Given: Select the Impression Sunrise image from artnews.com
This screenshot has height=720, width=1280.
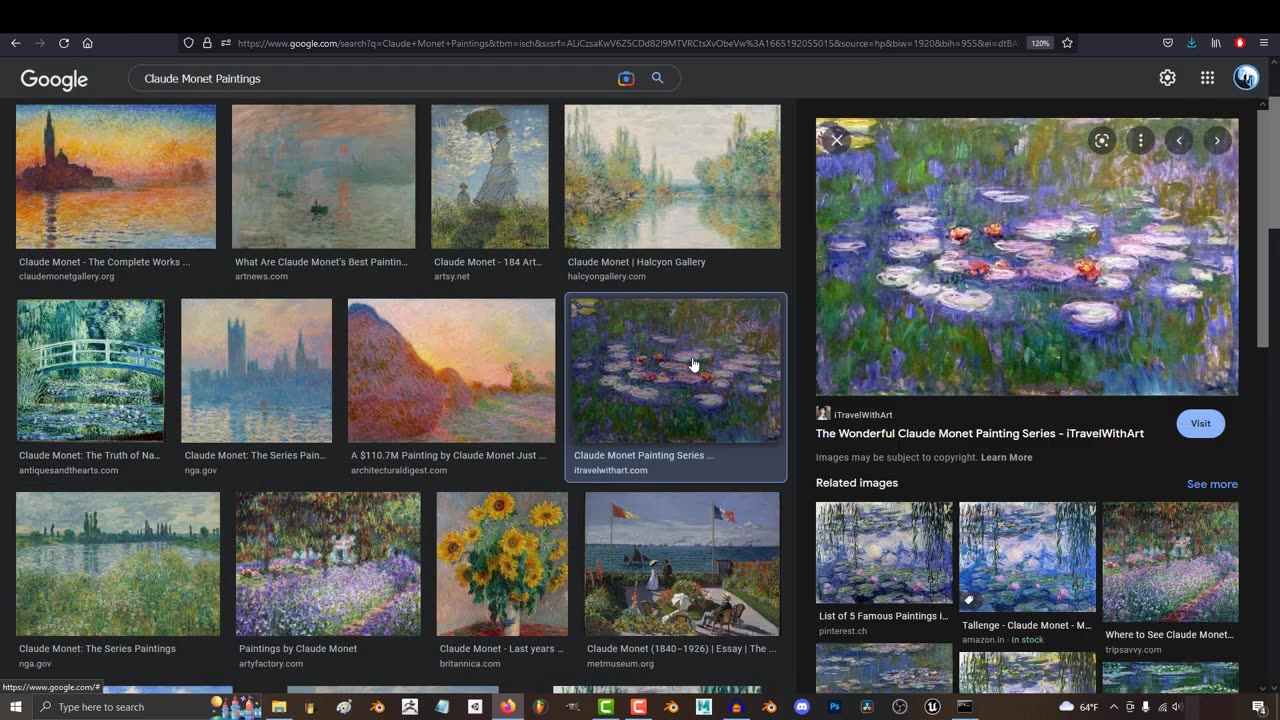Looking at the screenshot, I should [x=323, y=177].
